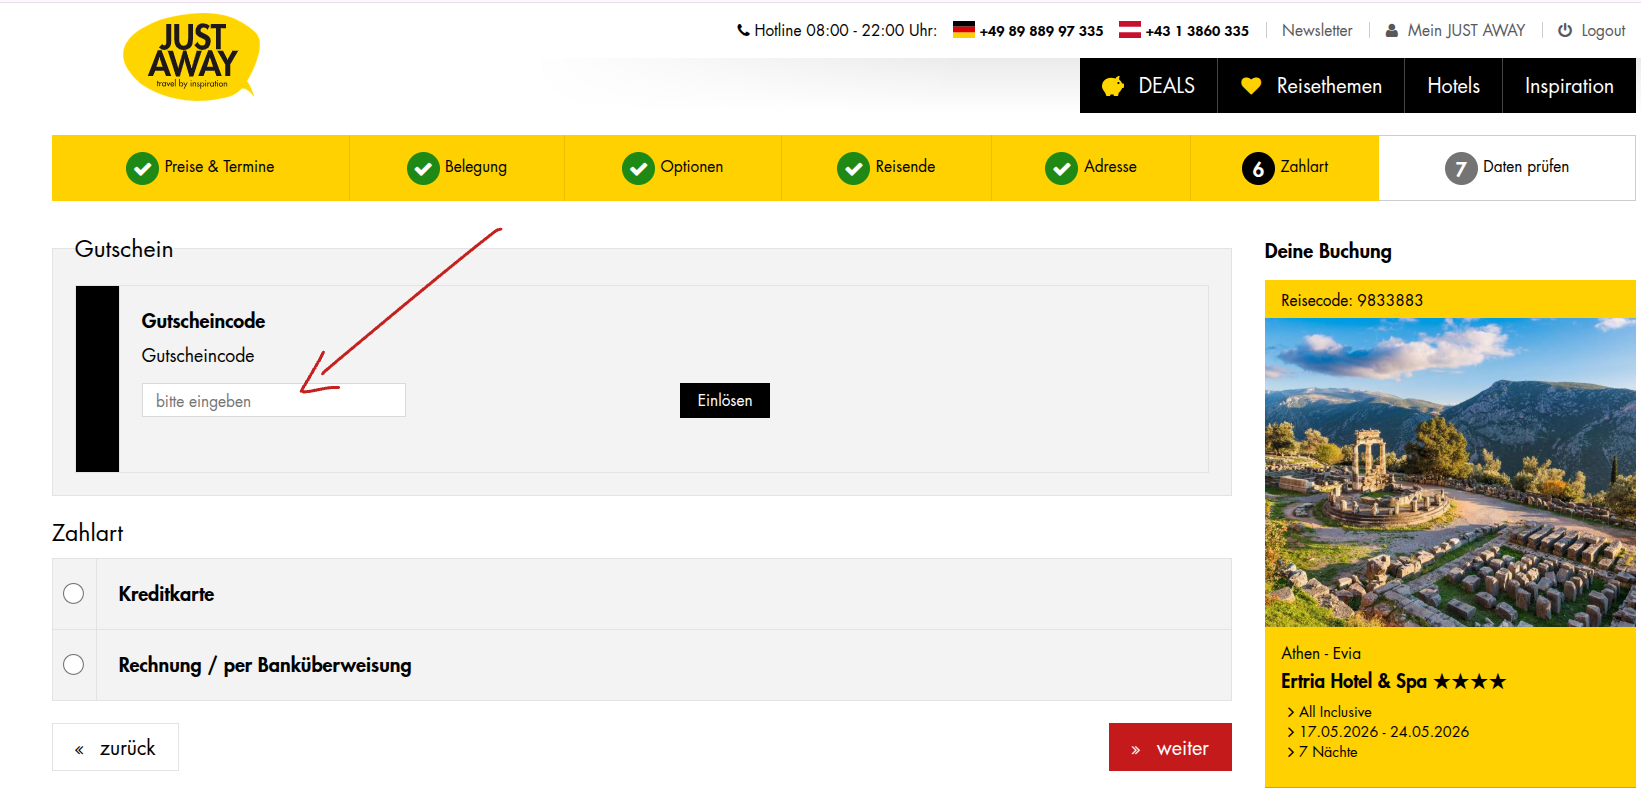Go to Reisende step
Image resolution: width=1641 pixels, height=788 pixels.
tap(886, 168)
